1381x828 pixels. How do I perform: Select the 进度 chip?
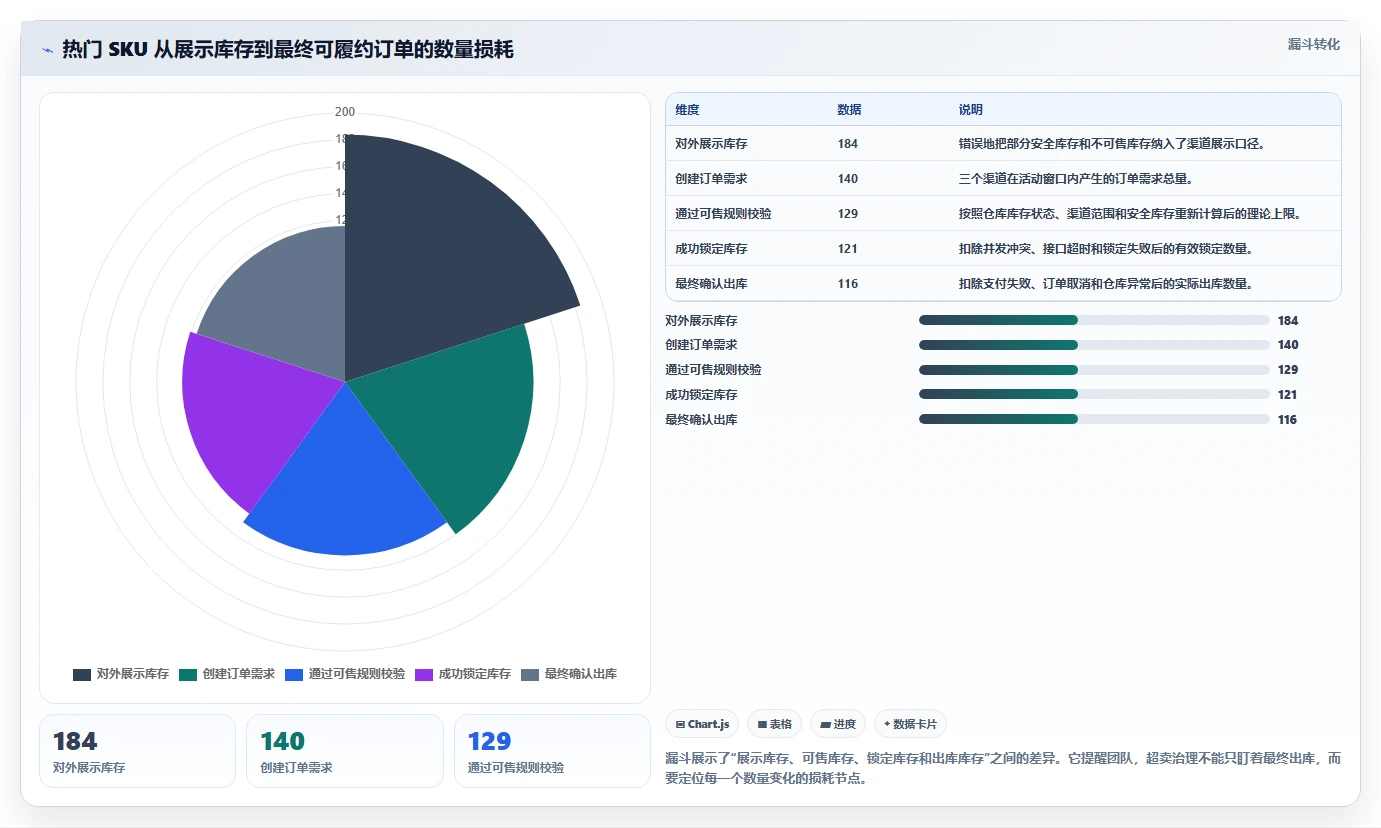coord(838,724)
